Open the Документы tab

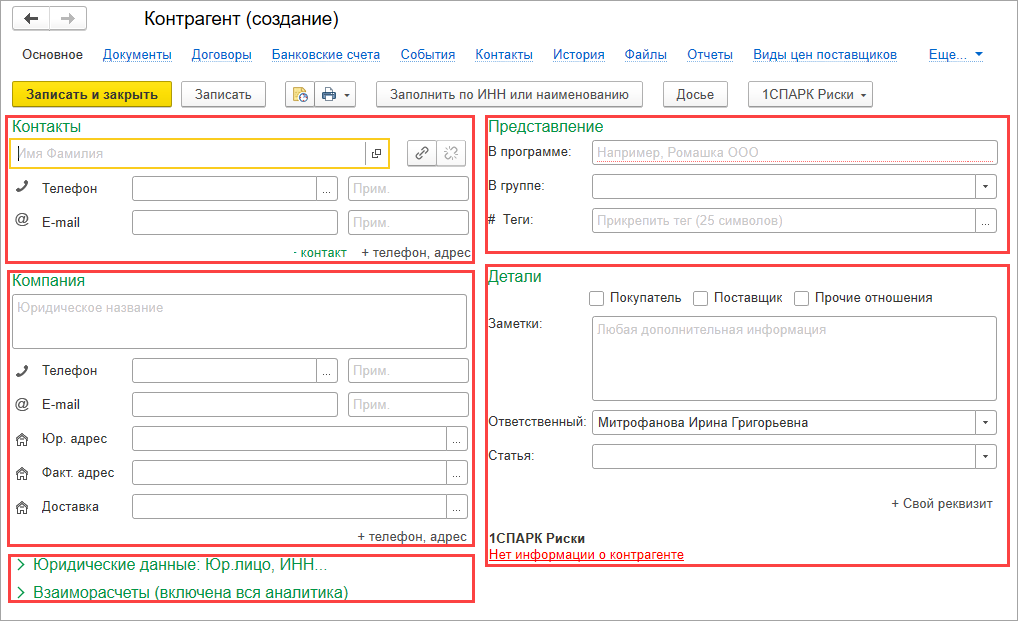click(x=137, y=55)
